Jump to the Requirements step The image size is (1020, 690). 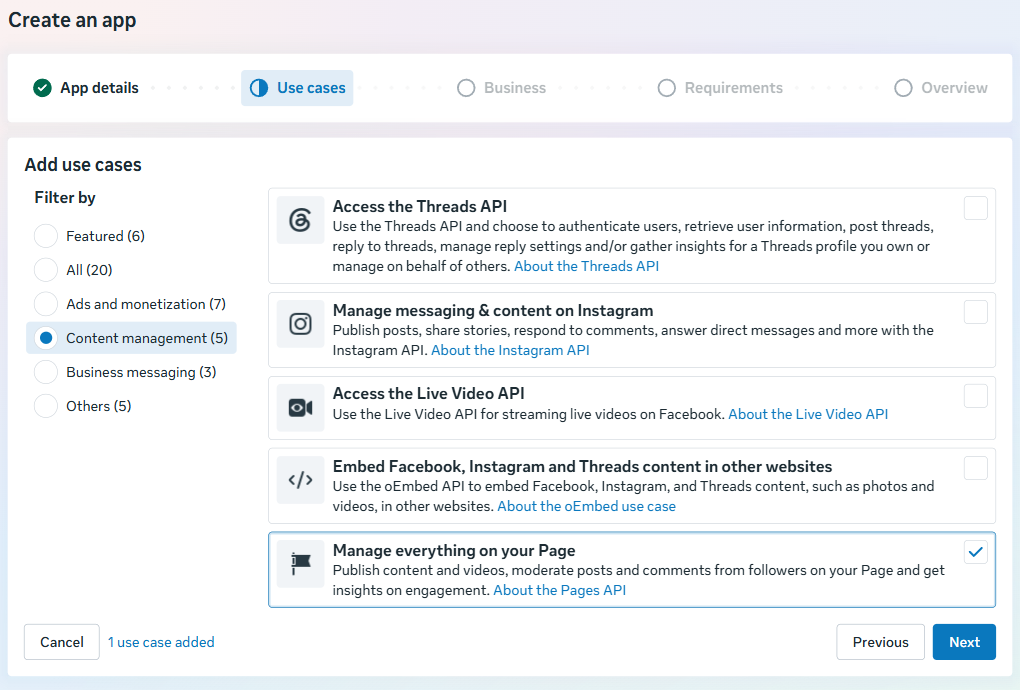(x=720, y=88)
